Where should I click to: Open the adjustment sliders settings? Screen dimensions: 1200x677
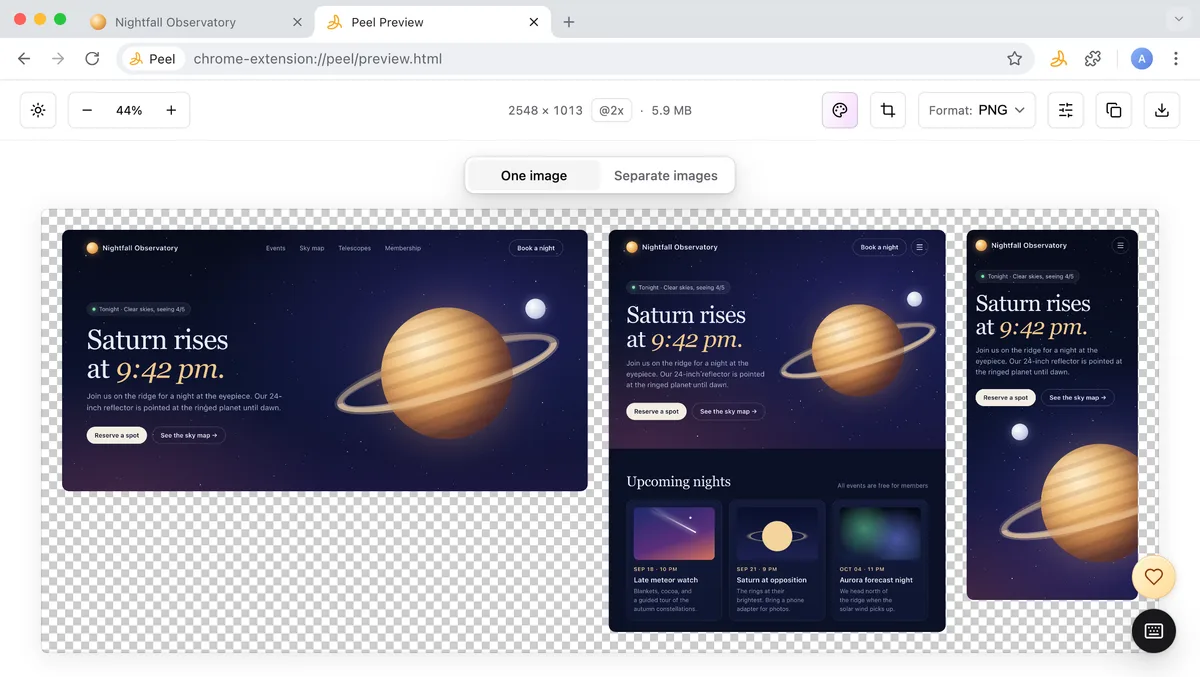tap(1066, 110)
